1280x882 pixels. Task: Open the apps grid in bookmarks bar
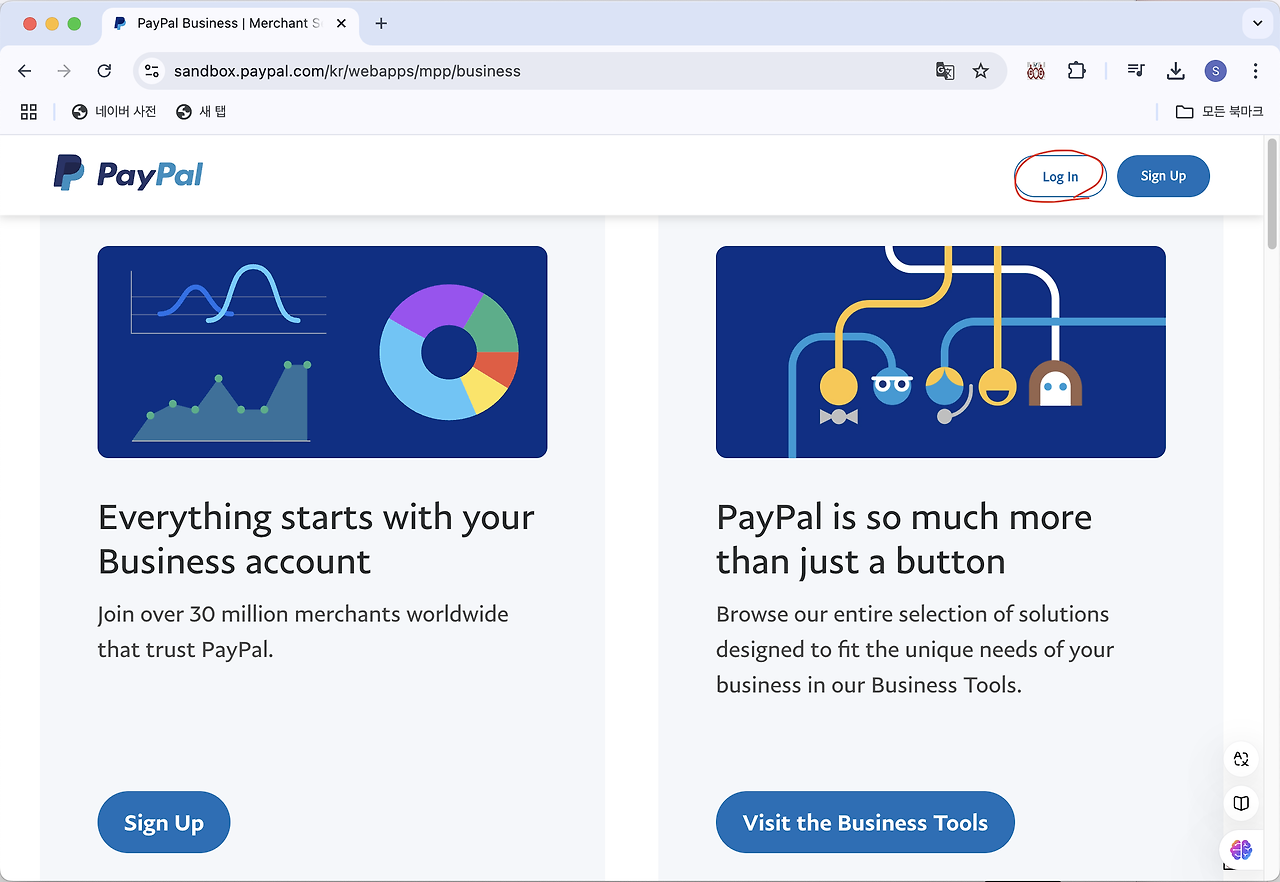pyautogui.click(x=29, y=112)
